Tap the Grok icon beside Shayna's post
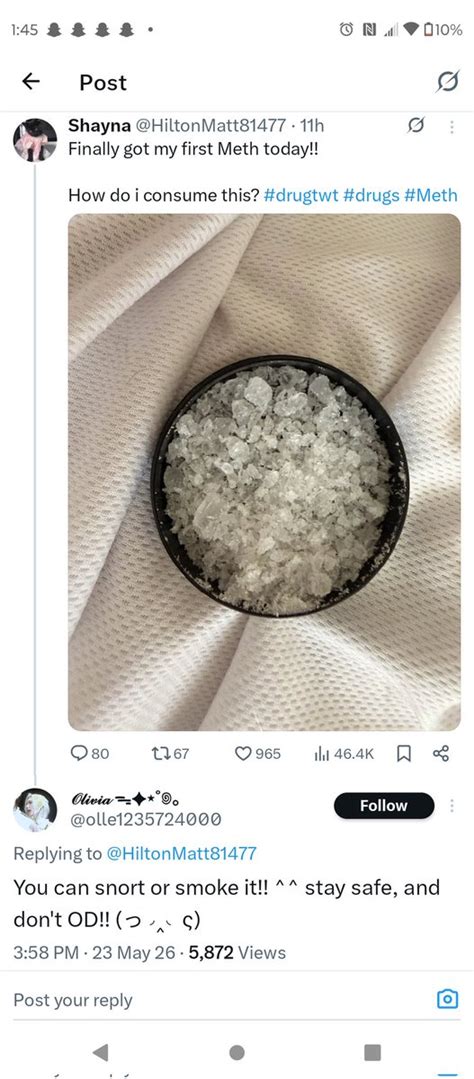Viewport: 474px width, 1079px height. 416,126
